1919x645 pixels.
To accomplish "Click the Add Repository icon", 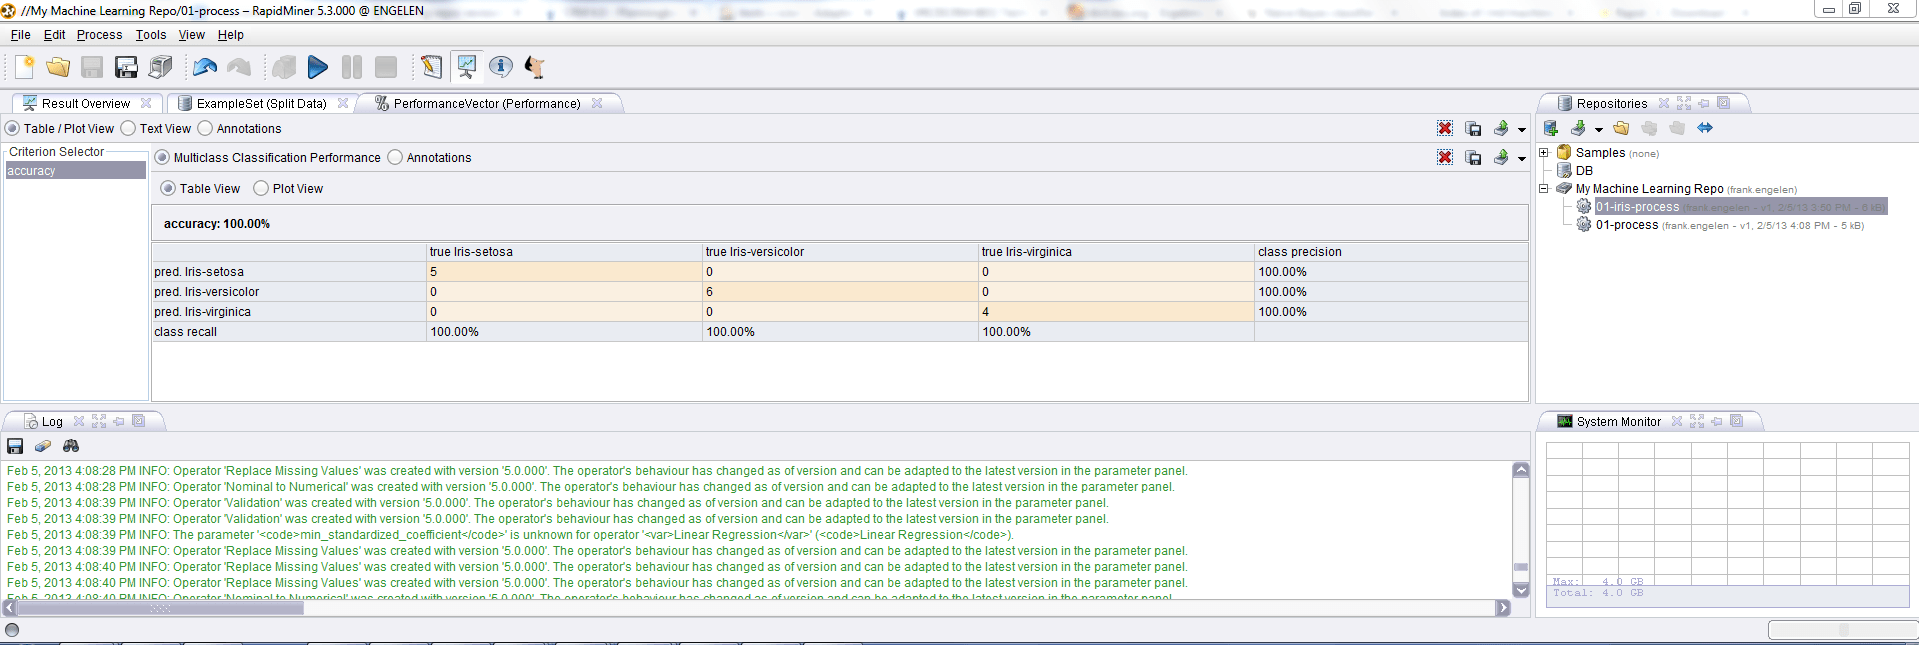I will tap(1551, 128).
